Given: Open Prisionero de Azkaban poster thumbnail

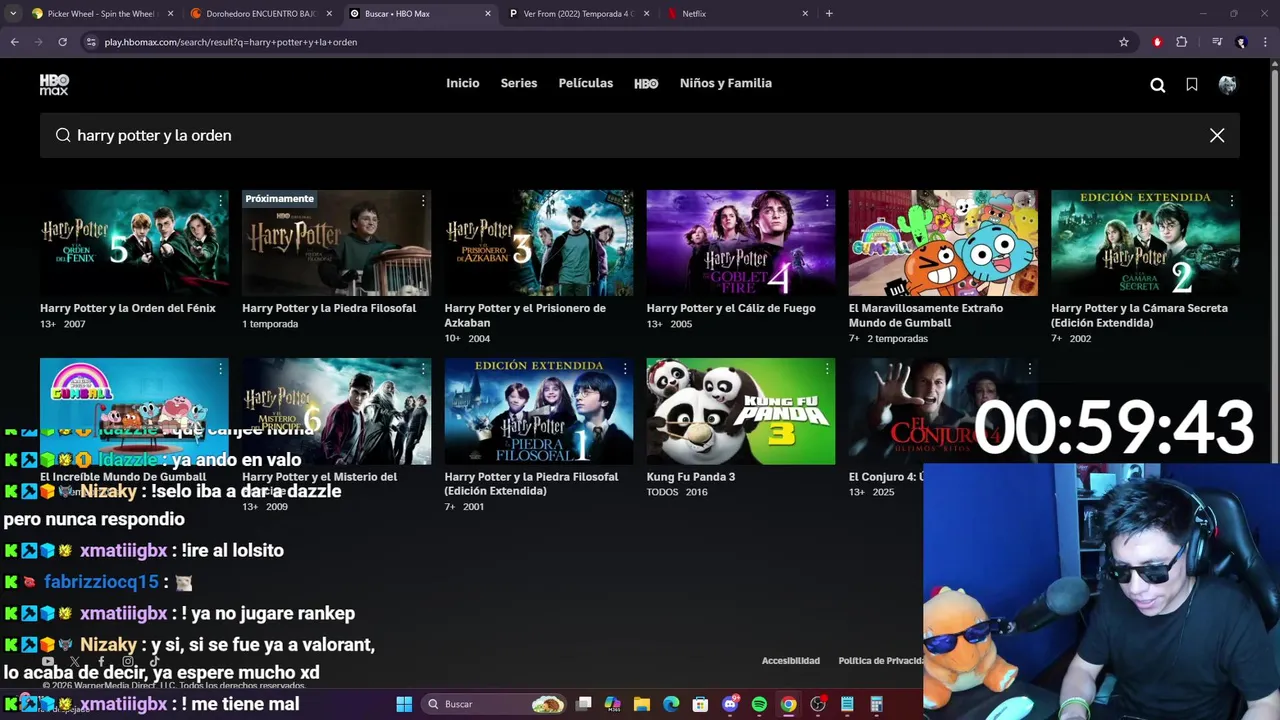Looking at the screenshot, I should 538,243.
